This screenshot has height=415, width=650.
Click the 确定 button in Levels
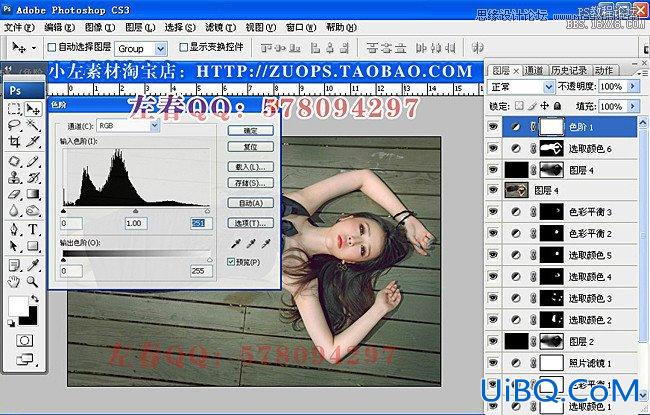coord(250,131)
